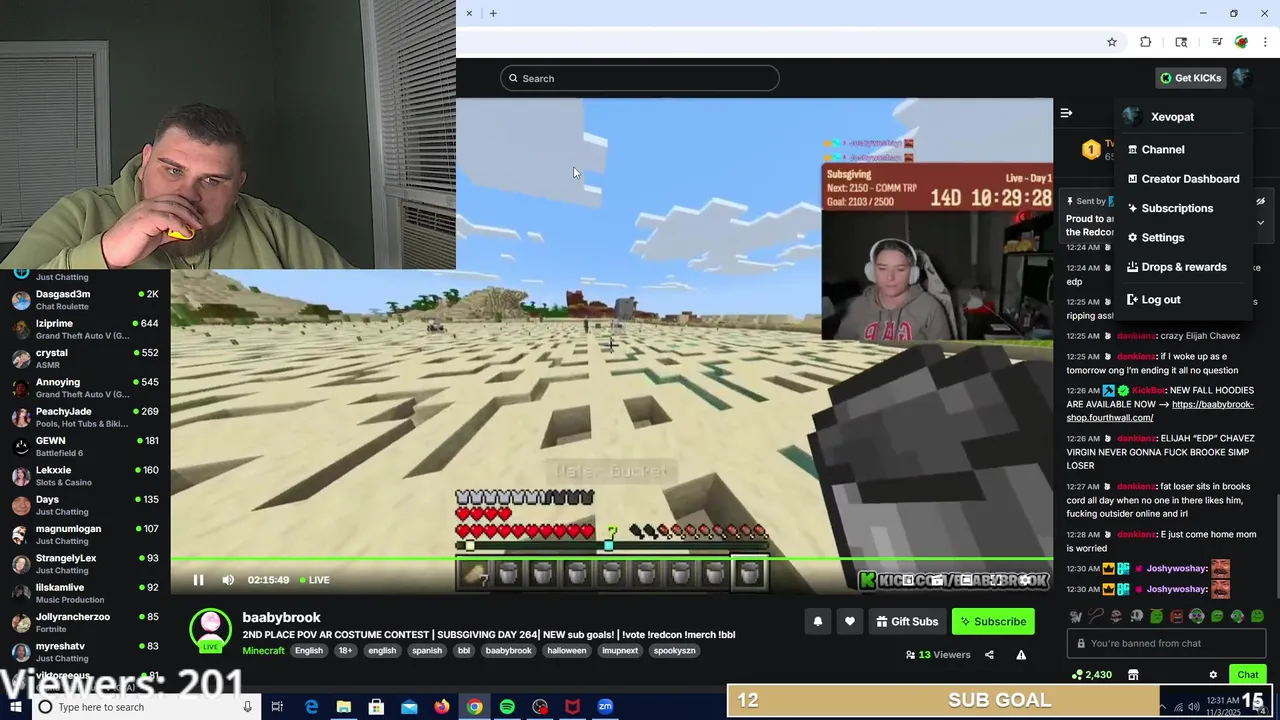Bookmark this page with the star icon
Viewport: 1280px width, 720px height.
(1111, 42)
